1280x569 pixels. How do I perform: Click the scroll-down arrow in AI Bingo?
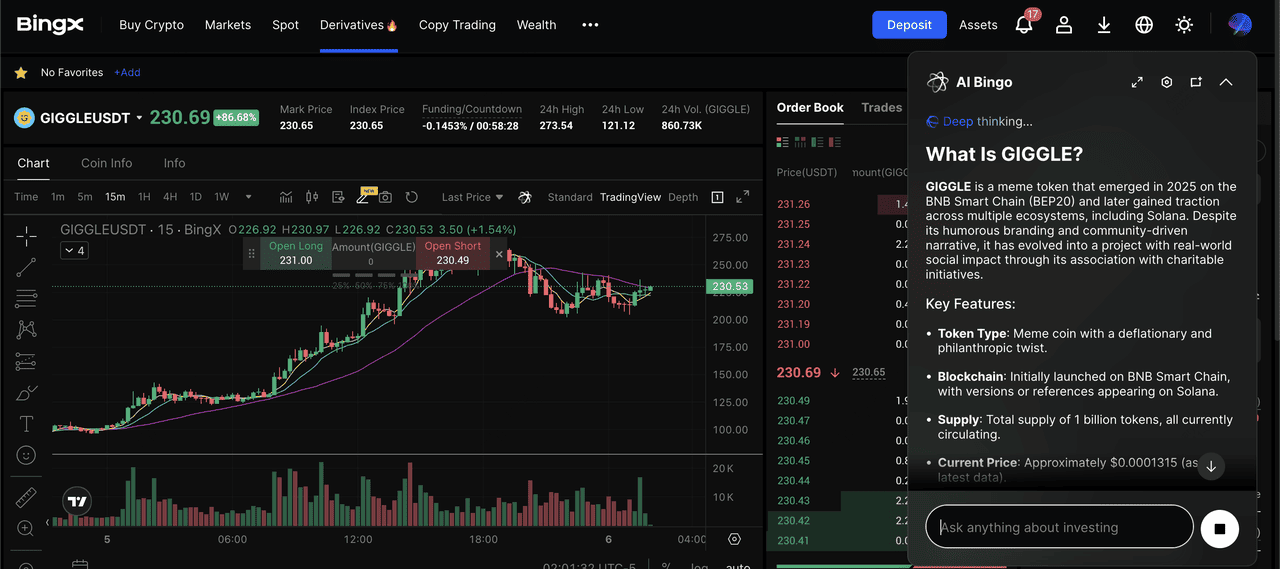coord(1211,466)
